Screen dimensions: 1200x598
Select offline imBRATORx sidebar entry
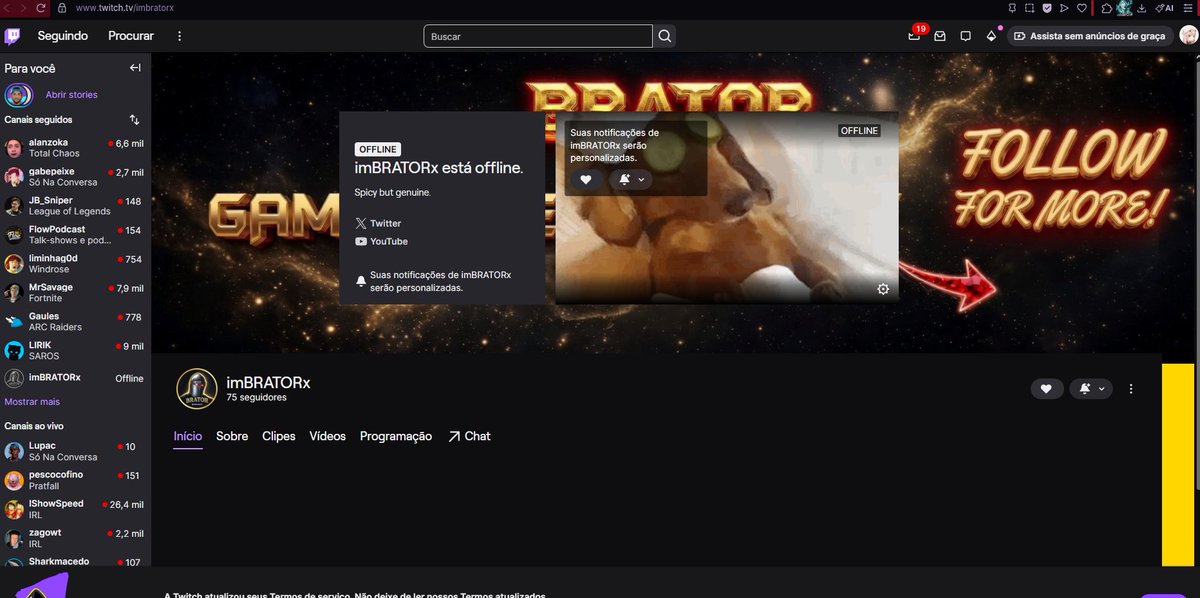coord(75,378)
